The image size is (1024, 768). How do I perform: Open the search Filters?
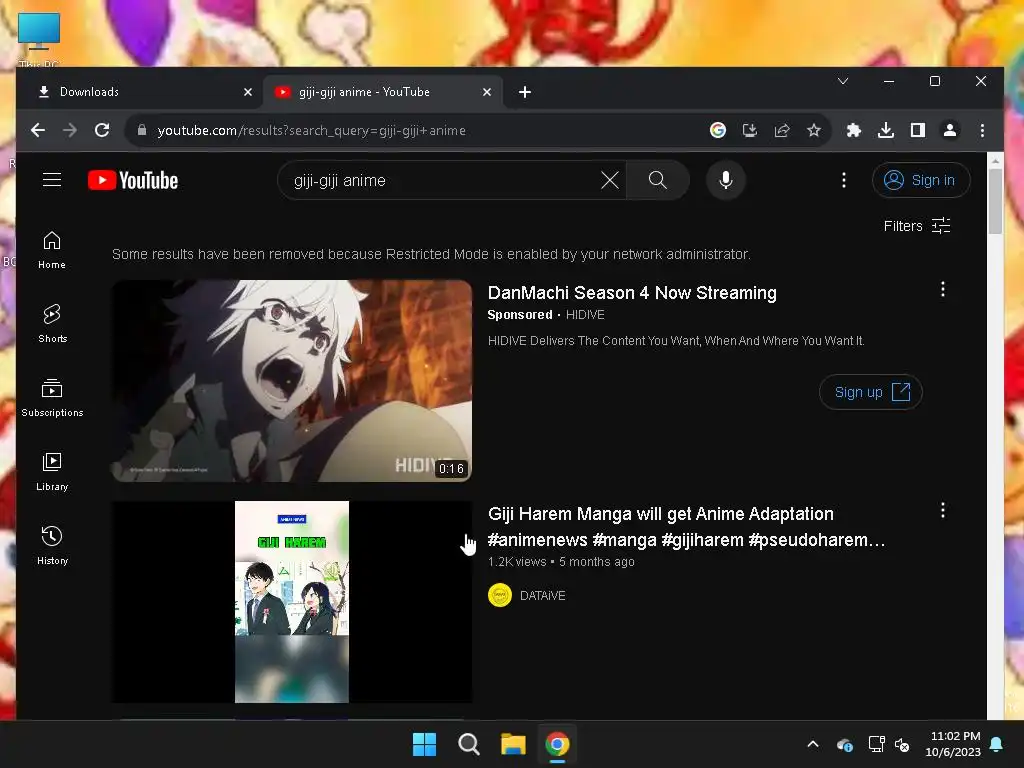[917, 226]
